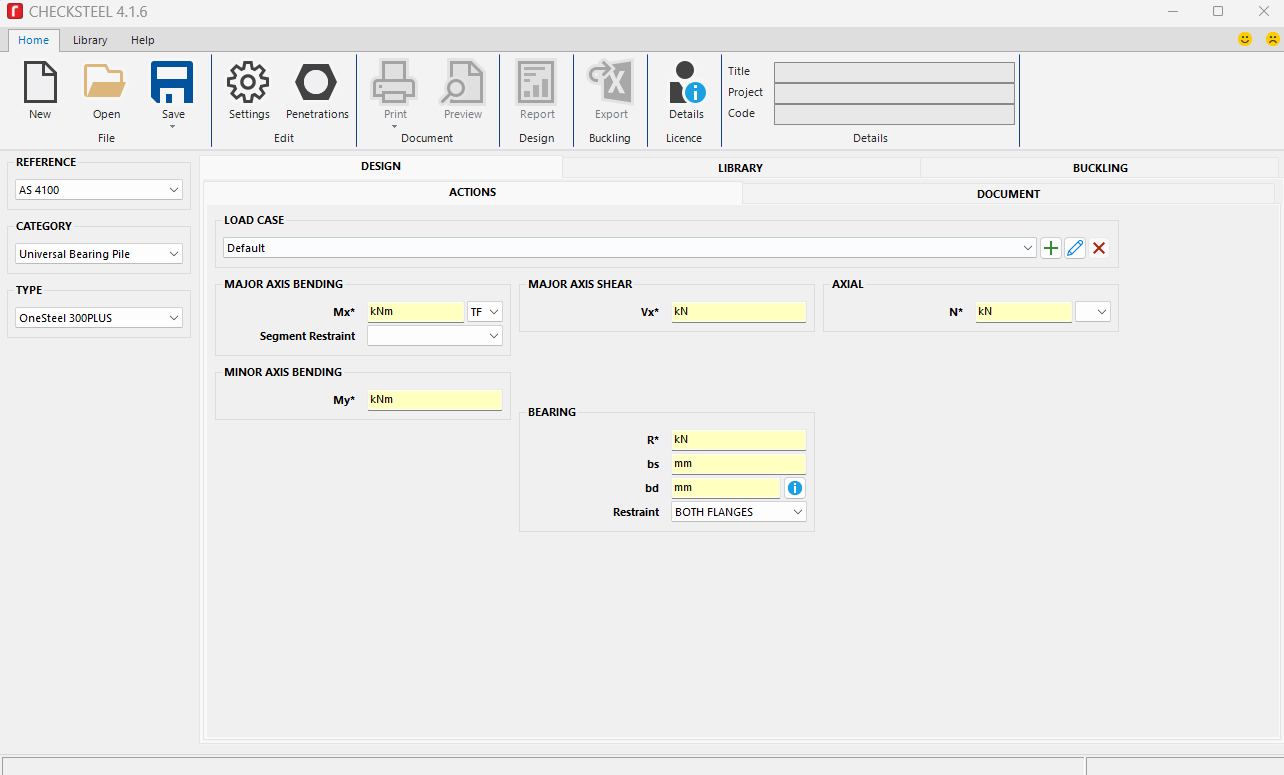
Task: Save using the floppy disk icon
Action: pyautogui.click(x=172, y=82)
